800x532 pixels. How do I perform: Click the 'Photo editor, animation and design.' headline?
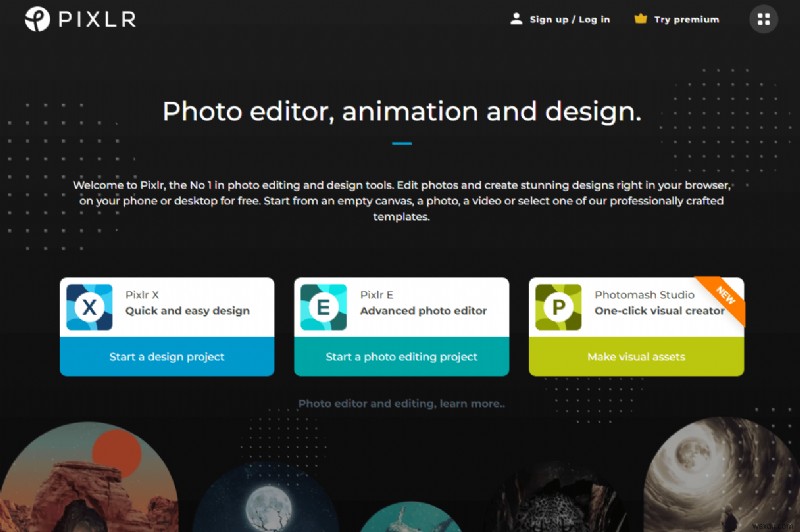pyautogui.click(x=402, y=111)
